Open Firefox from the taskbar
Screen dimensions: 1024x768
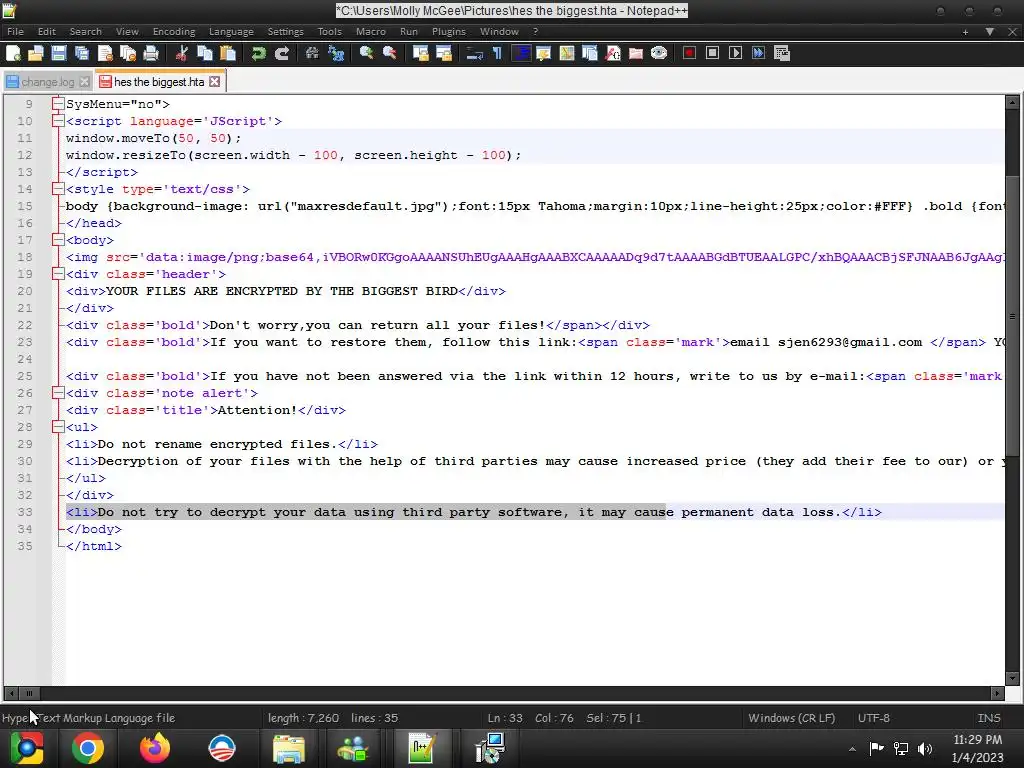coord(155,748)
